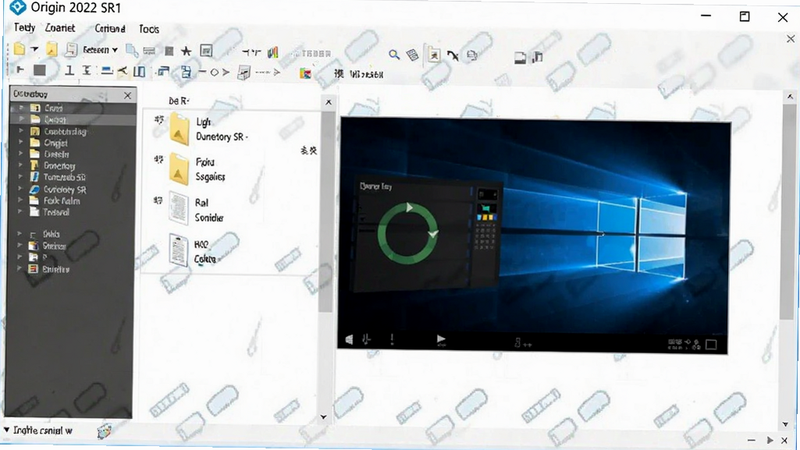800x450 pixels.
Task: Expand the Fark Ralm folder arrow
Action: [x=20, y=201]
